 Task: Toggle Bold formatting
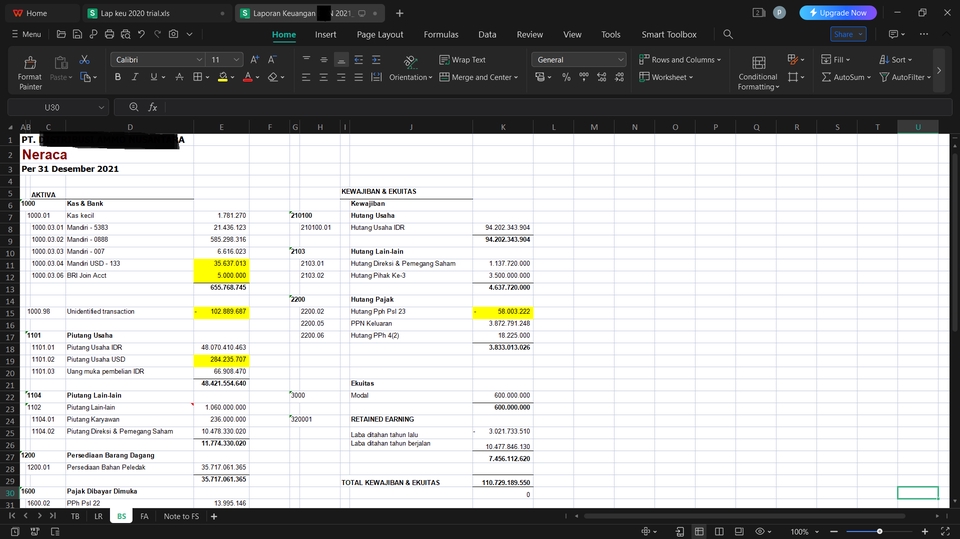click(120, 77)
